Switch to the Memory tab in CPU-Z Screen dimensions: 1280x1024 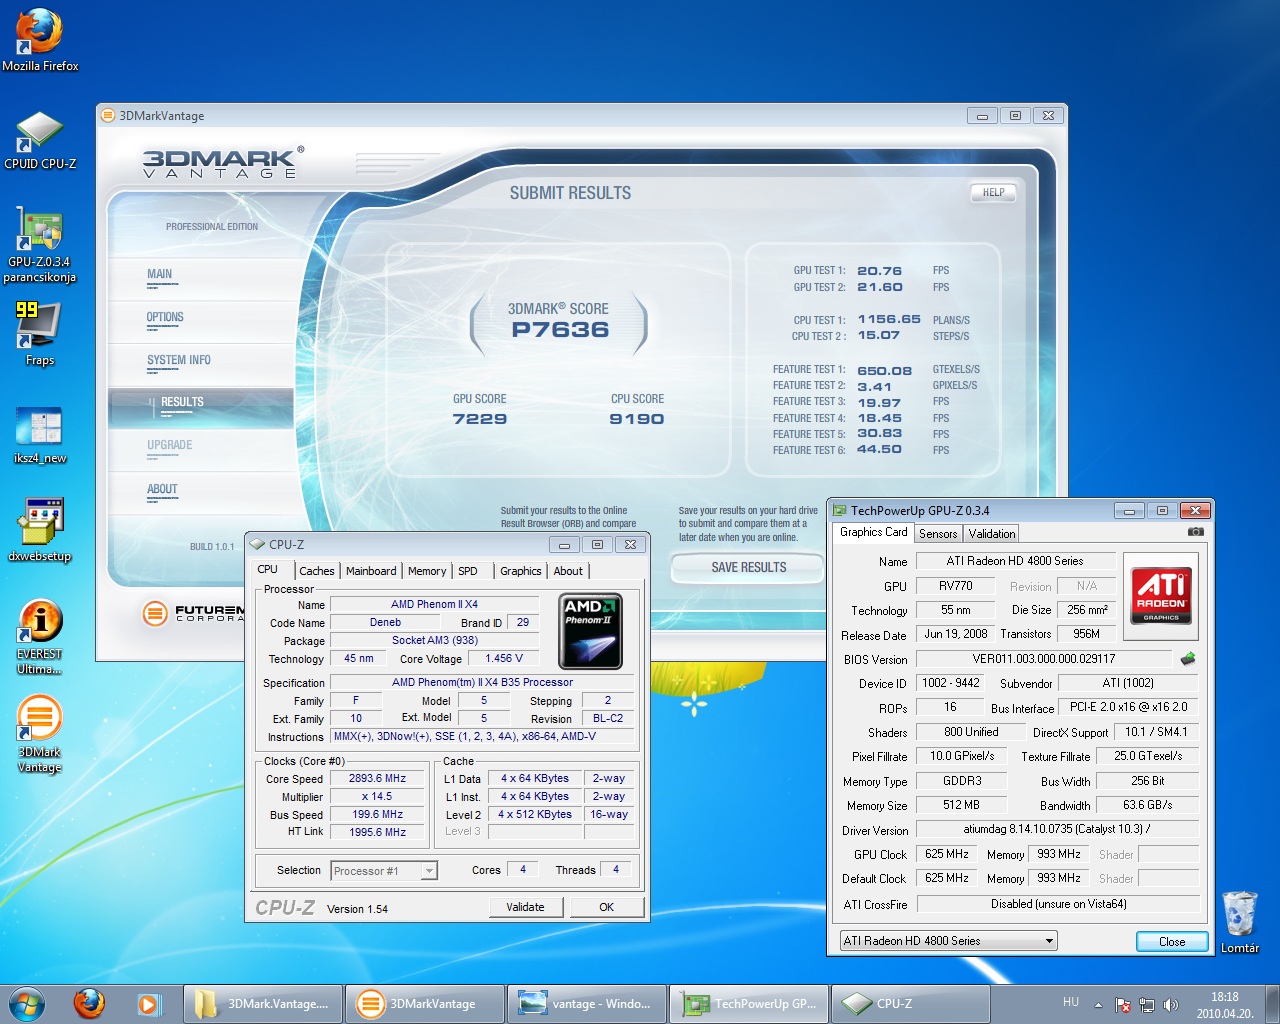pos(427,571)
